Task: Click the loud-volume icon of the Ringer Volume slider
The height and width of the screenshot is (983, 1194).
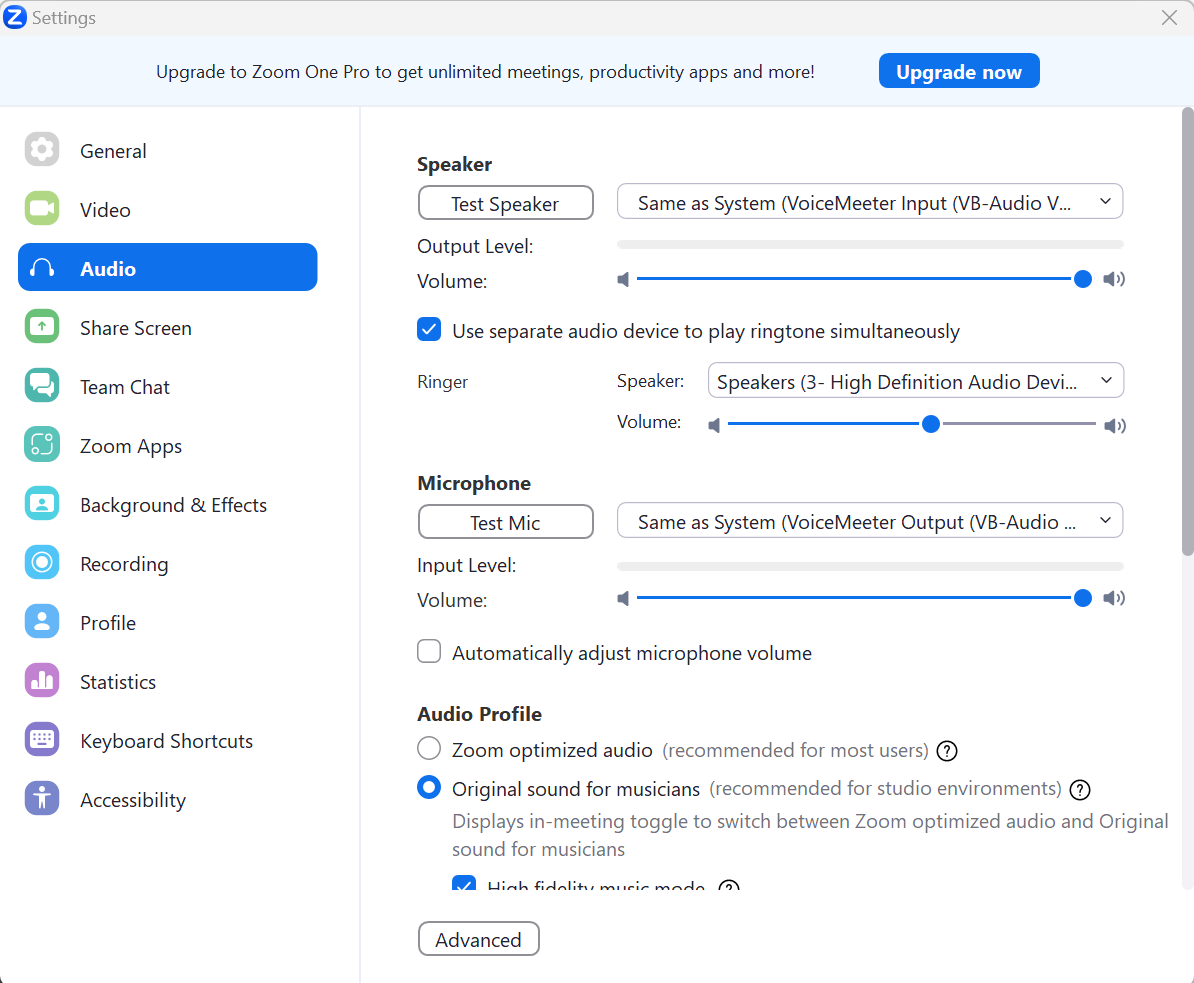Action: click(x=1115, y=425)
